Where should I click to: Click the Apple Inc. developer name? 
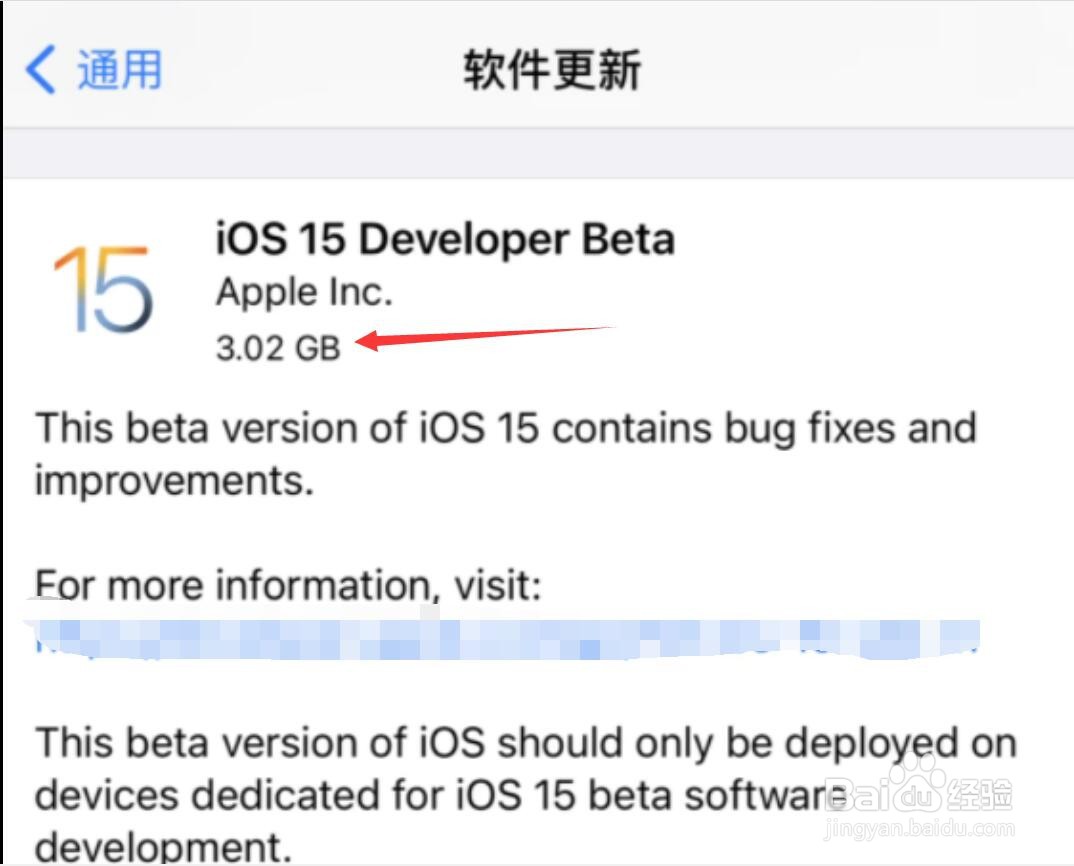(304, 292)
